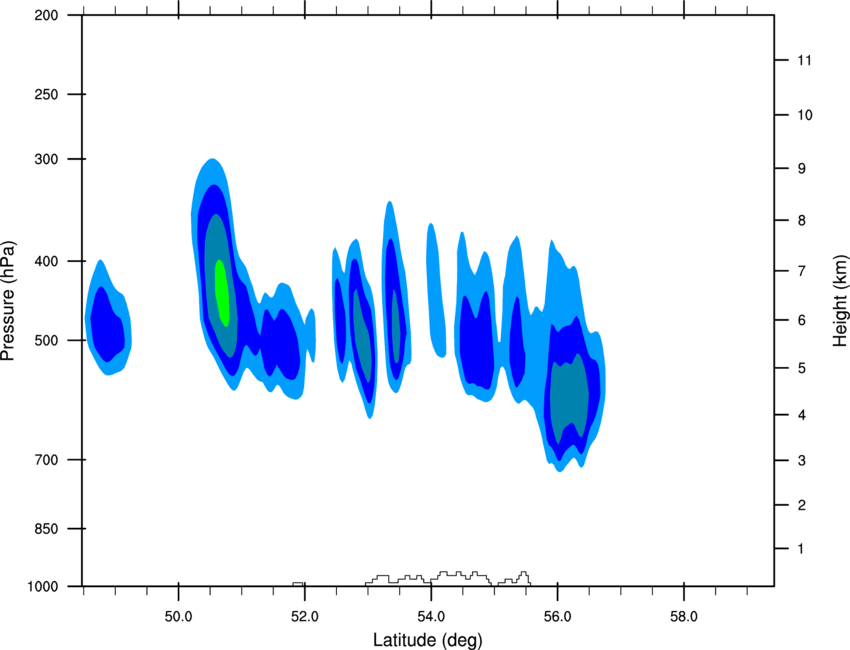Viewport: 850px width, 650px height.
Task: Click the terrain outline near 54.0 latitude
Action: click(448, 578)
